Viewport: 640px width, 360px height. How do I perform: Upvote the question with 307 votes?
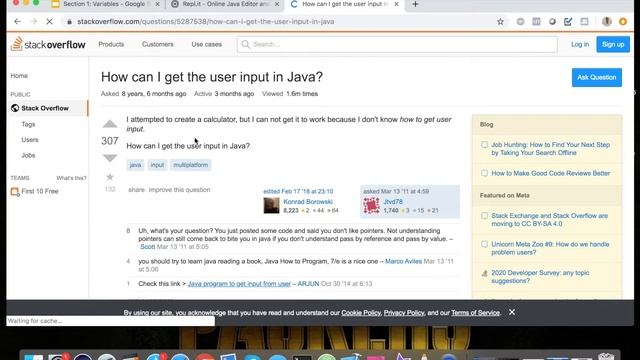click(110, 124)
